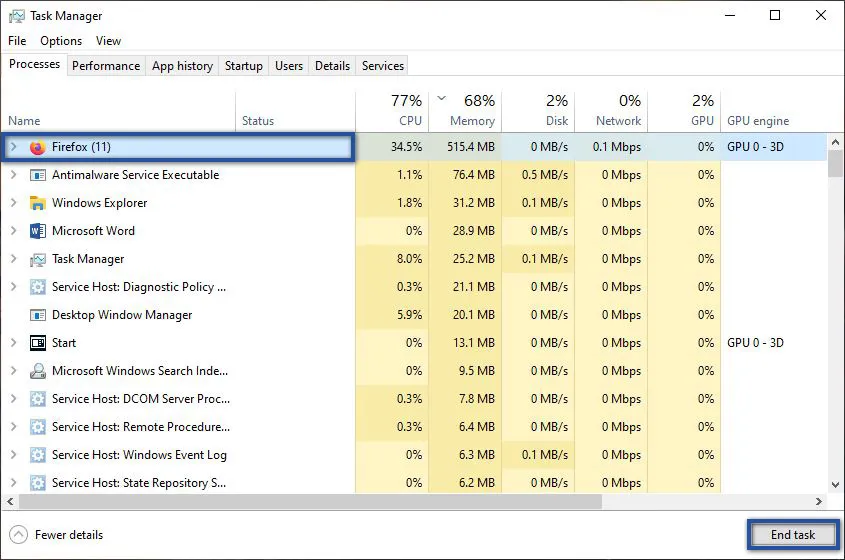This screenshot has height=560, width=845.
Task: Click the Antimalware disk value 0.5 MB/s
Action: 545,175
